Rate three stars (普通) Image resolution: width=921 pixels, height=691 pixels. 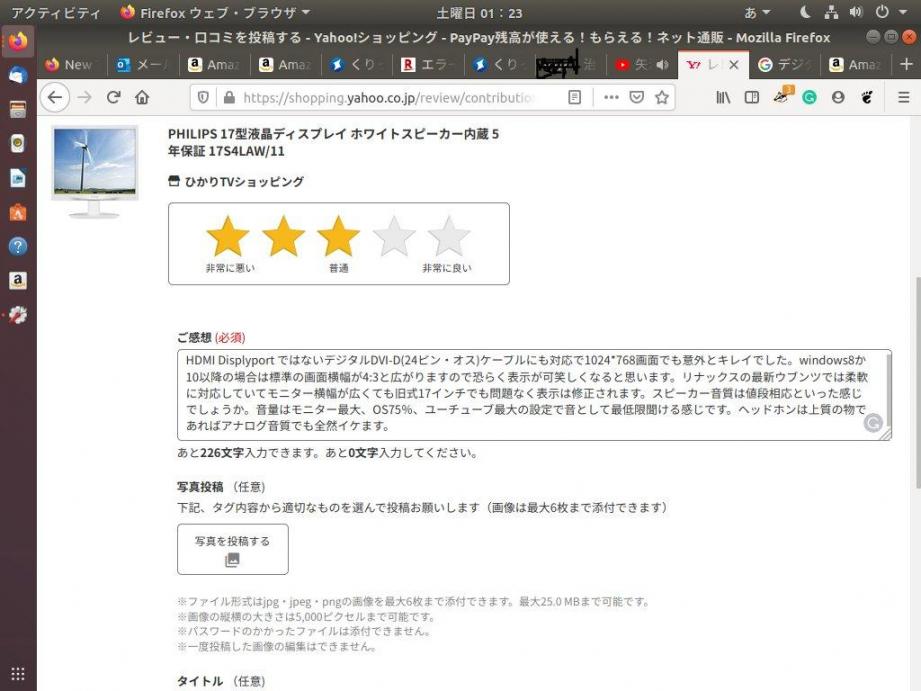[x=338, y=237]
